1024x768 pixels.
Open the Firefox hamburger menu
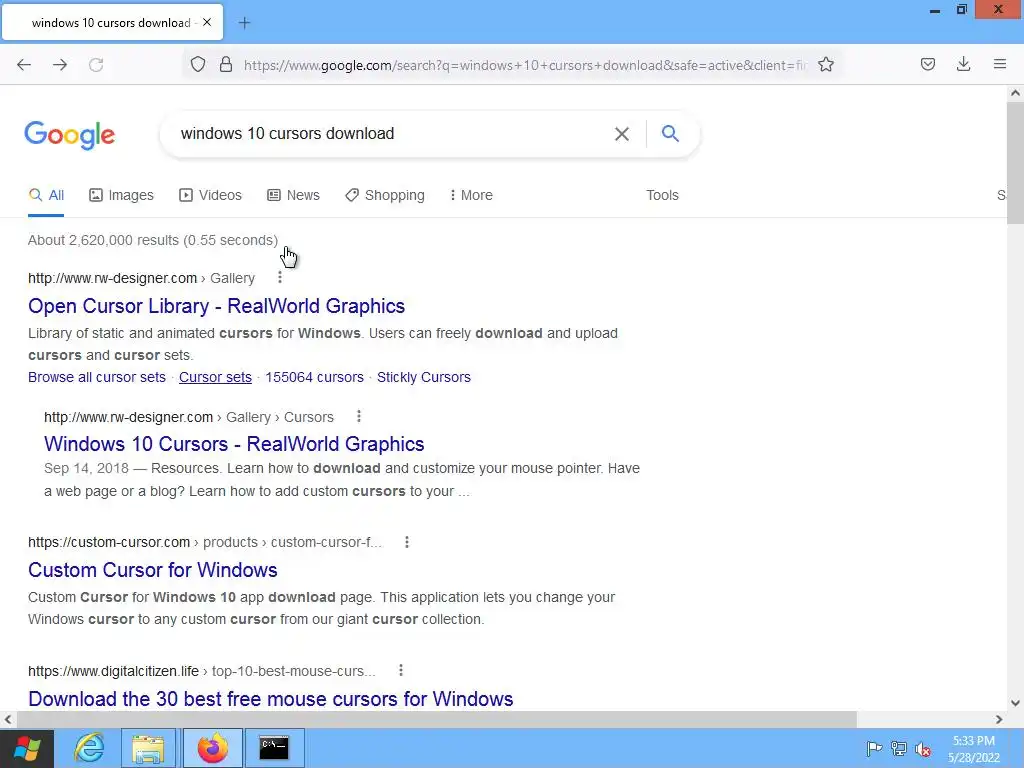pyautogui.click(x=1000, y=64)
